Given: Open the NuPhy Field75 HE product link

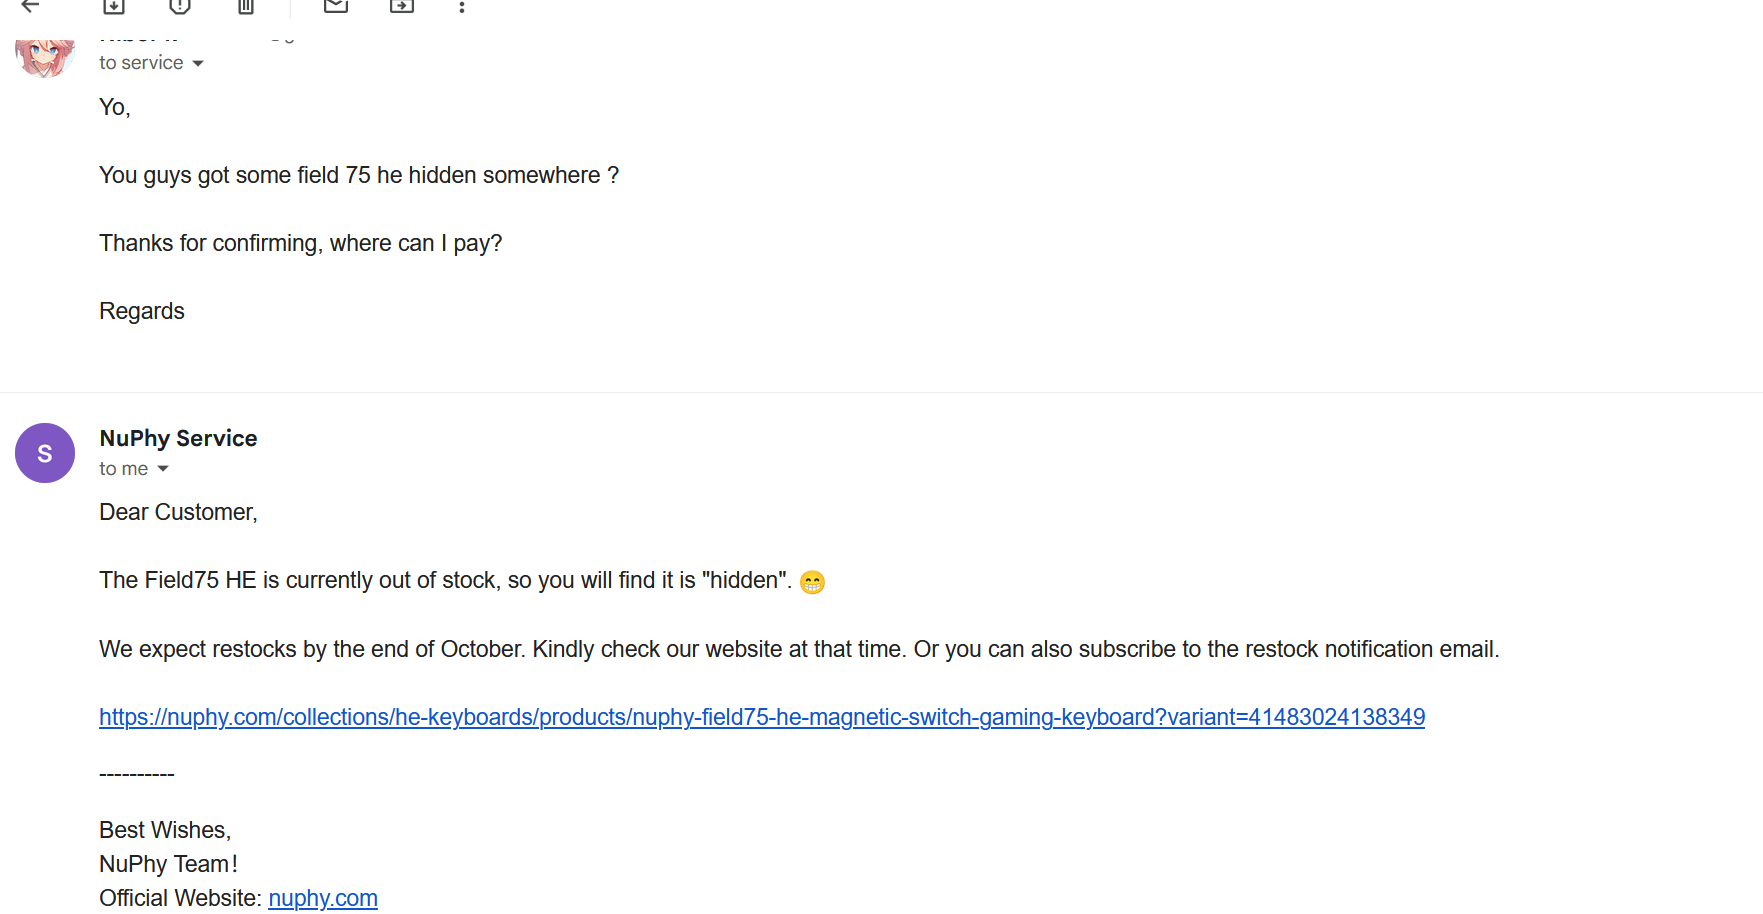Looking at the screenshot, I should point(762,717).
